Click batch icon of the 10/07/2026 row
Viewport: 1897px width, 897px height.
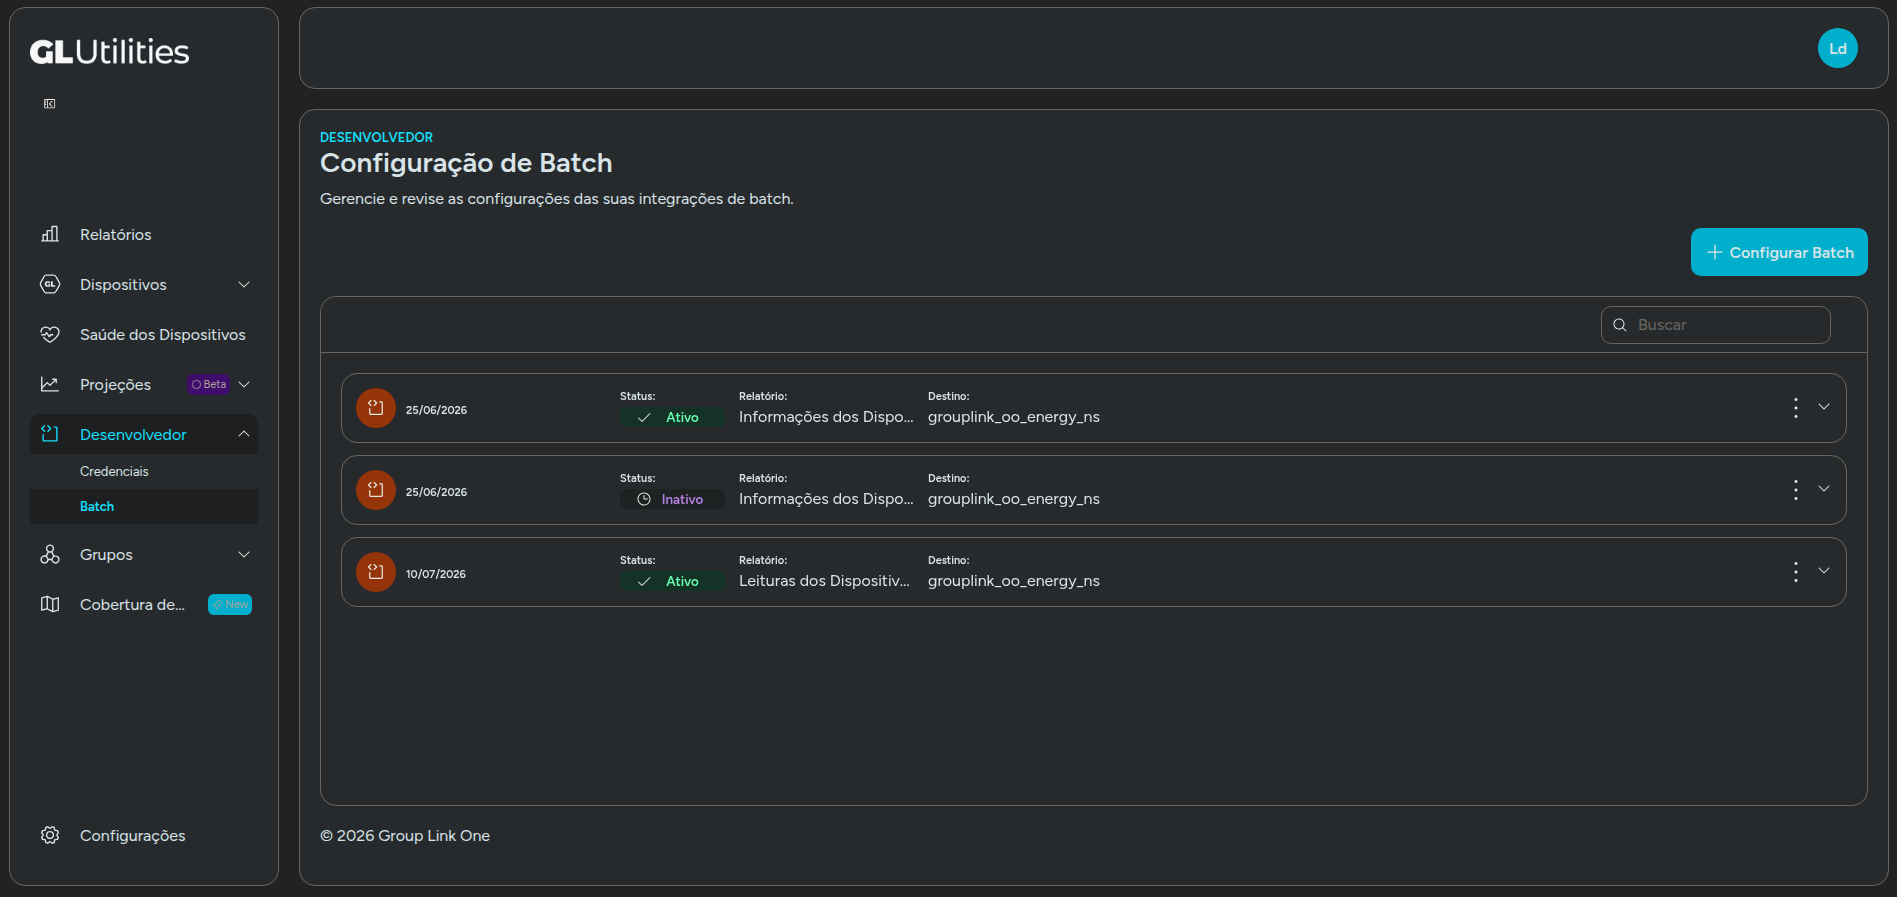376,572
